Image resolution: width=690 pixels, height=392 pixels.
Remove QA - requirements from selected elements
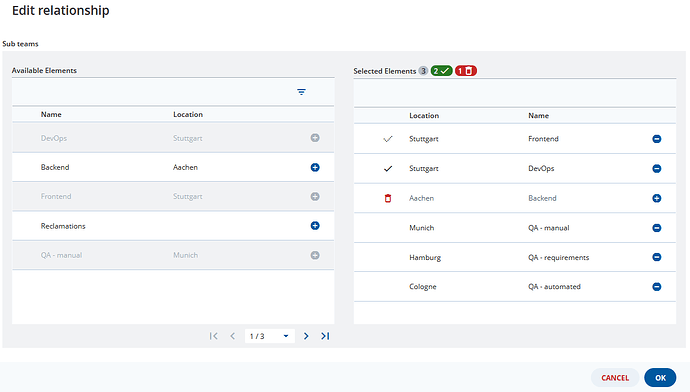point(657,257)
